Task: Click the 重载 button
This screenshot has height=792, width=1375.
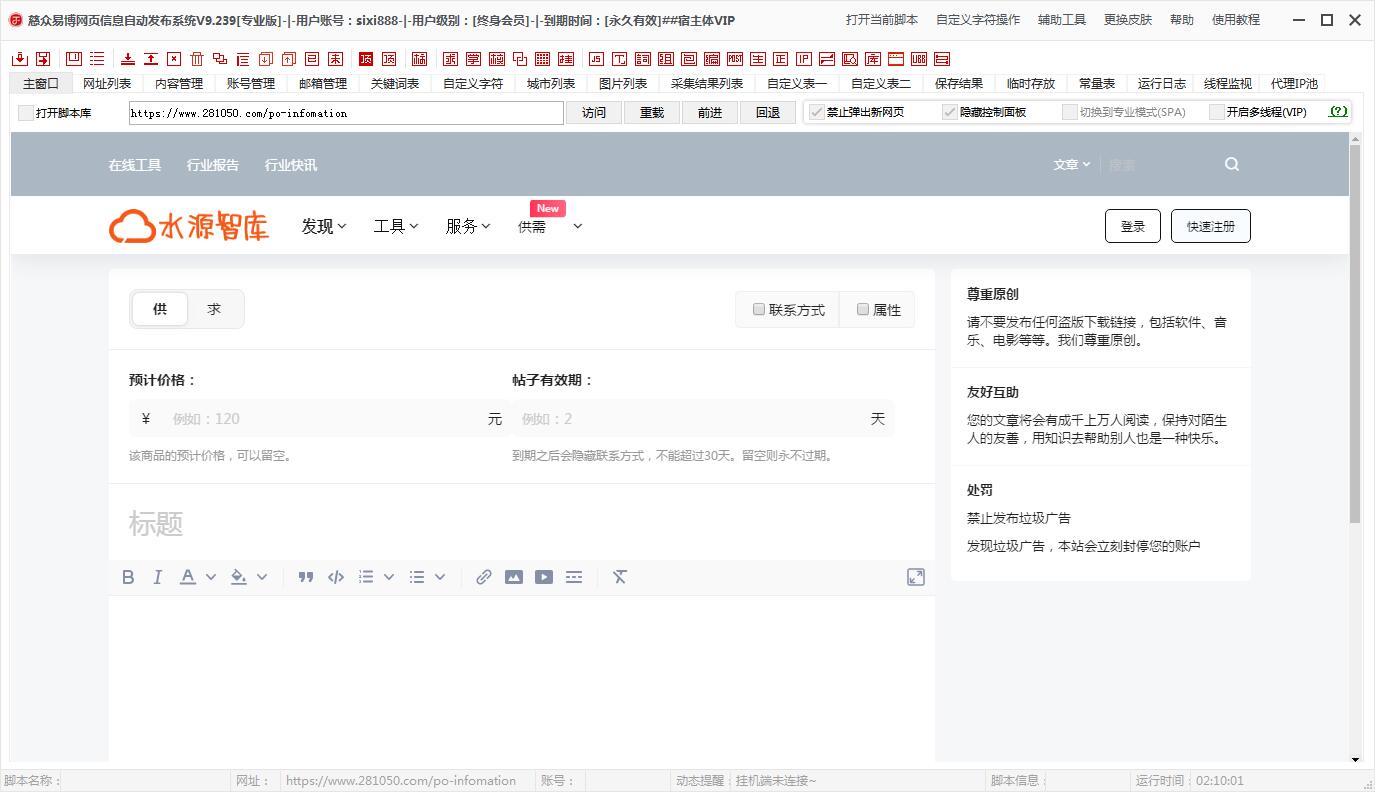Action: 652,113
